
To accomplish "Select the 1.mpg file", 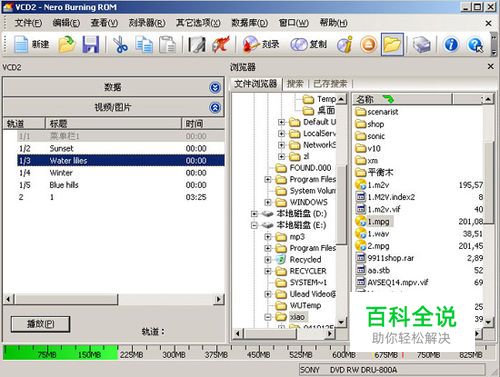I will [x=373, y=221].
